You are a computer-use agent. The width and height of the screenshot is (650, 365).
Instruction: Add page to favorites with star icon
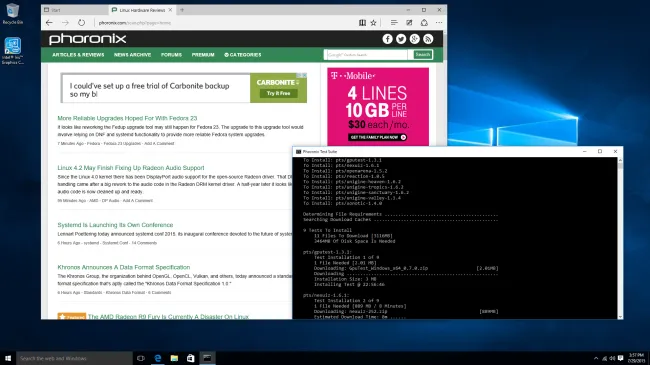click(374, 23)
